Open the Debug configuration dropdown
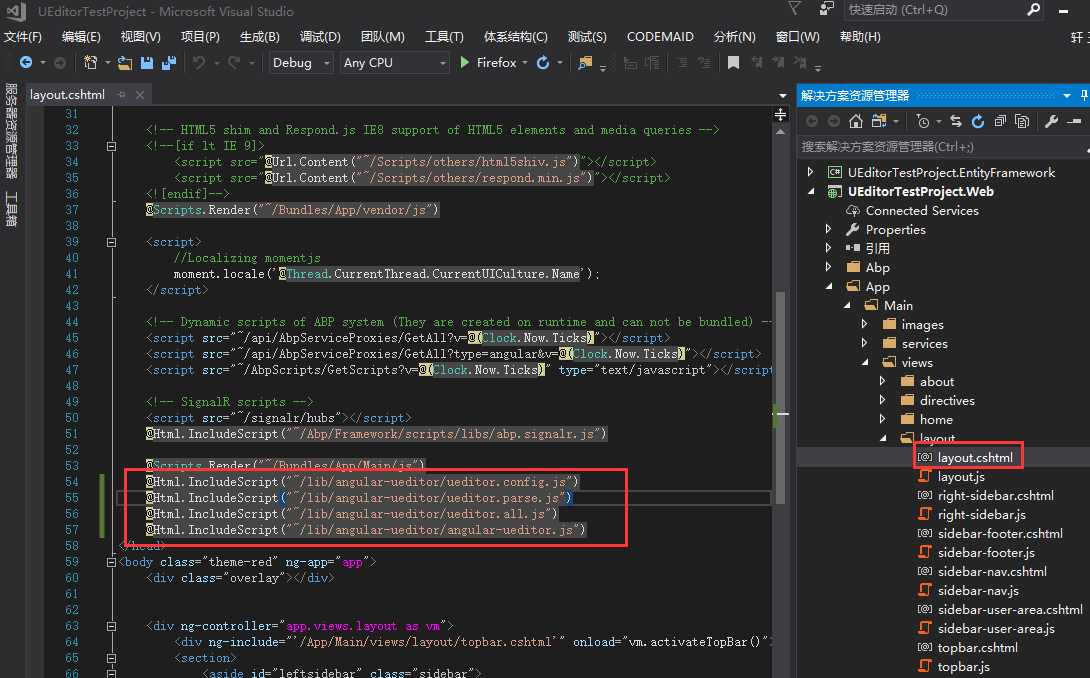The image size is (1090, 678). [301, 63]
